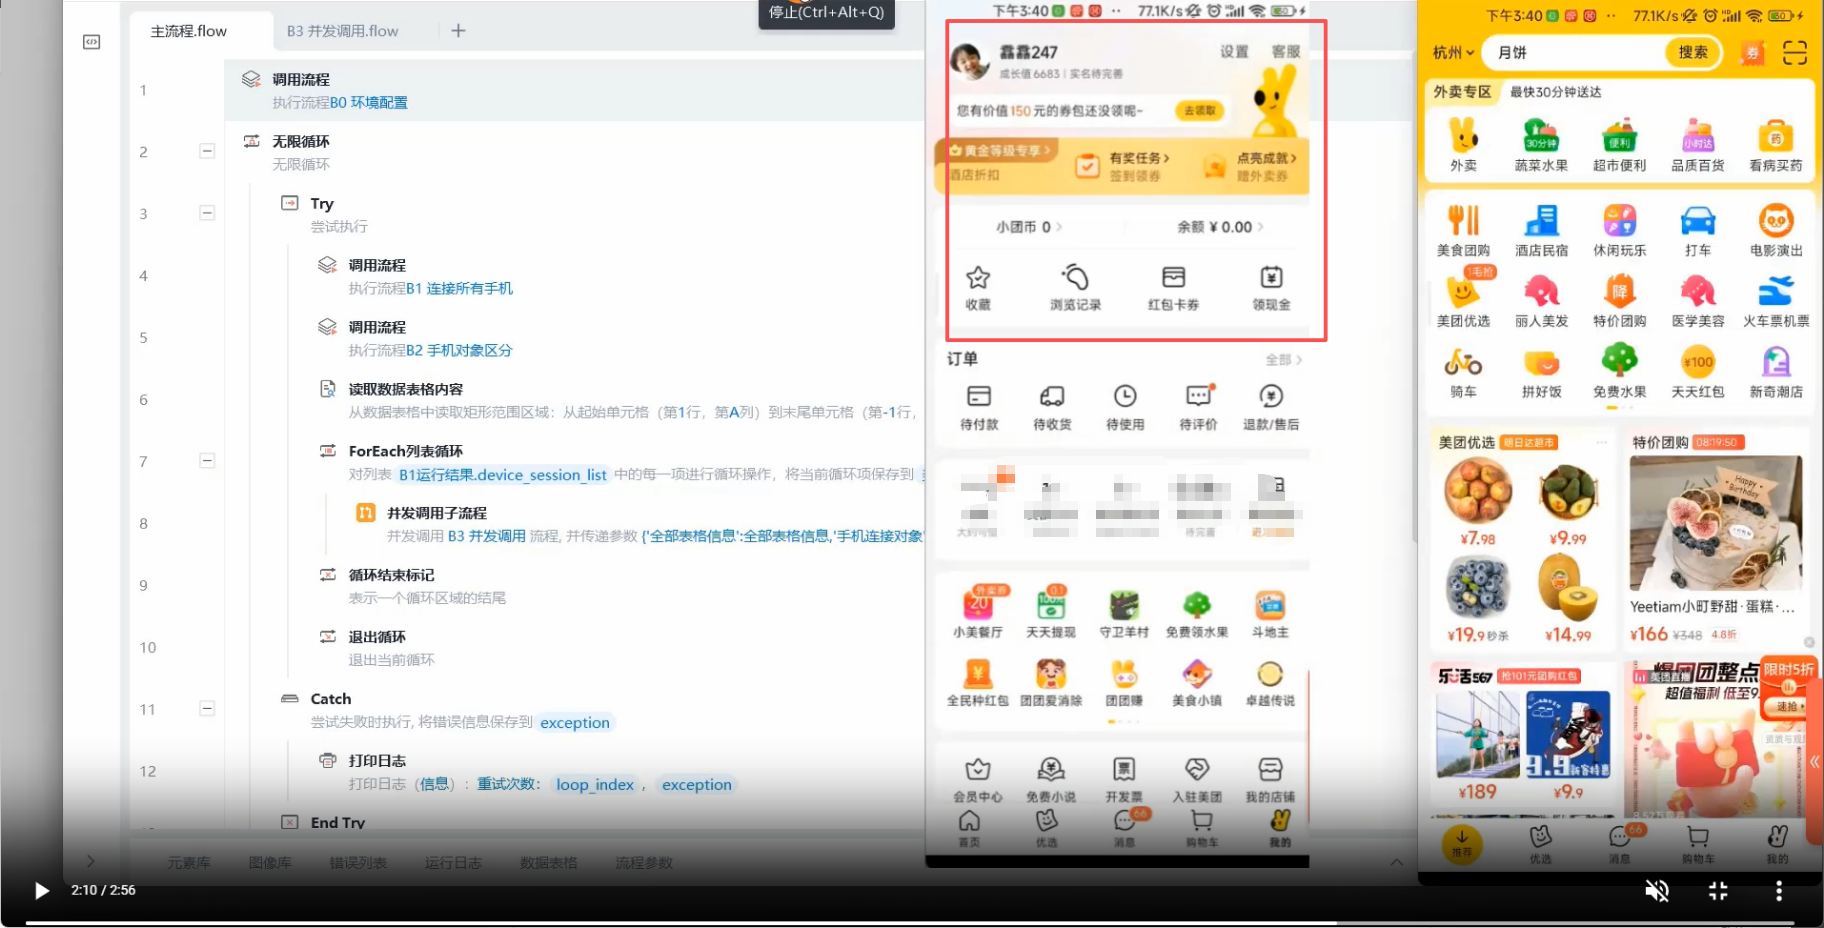Collapse the Try block

point(207,213)
